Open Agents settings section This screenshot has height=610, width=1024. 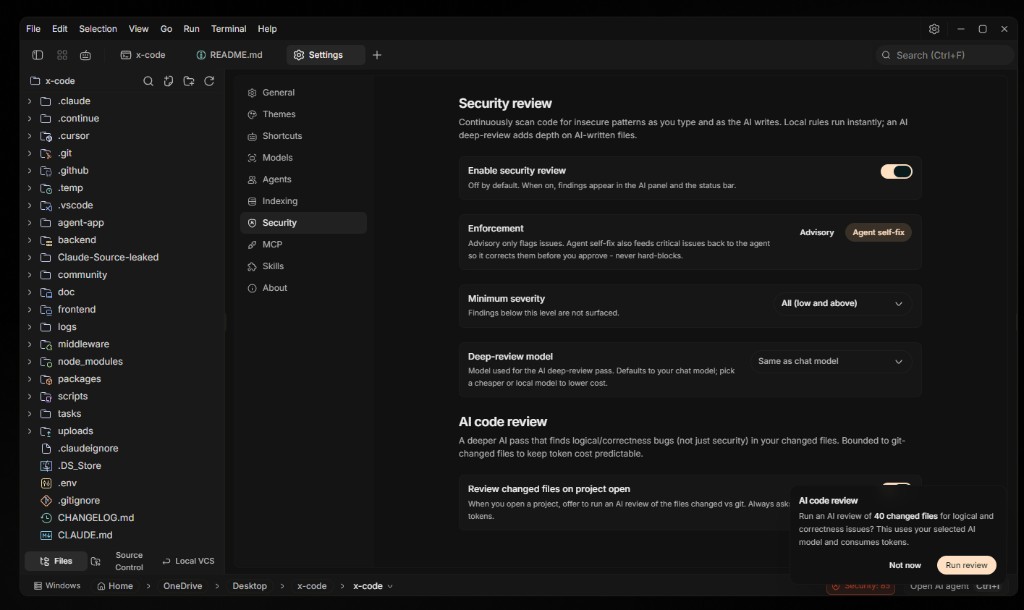coord(303,179)
